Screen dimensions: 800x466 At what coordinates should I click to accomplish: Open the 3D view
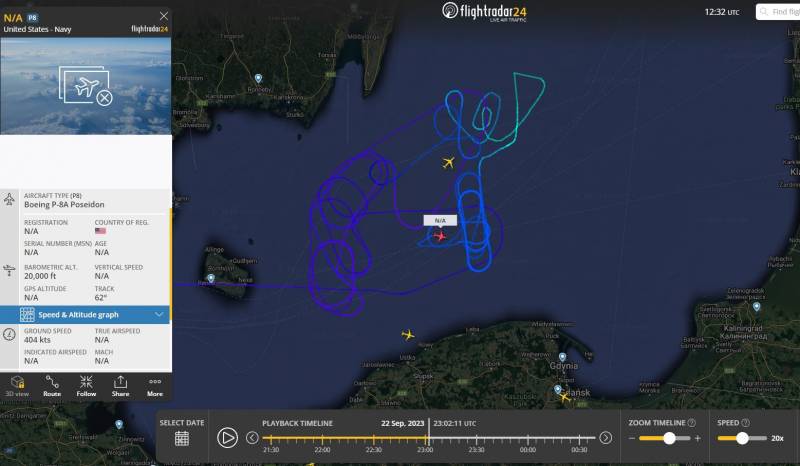pos(17,386)
